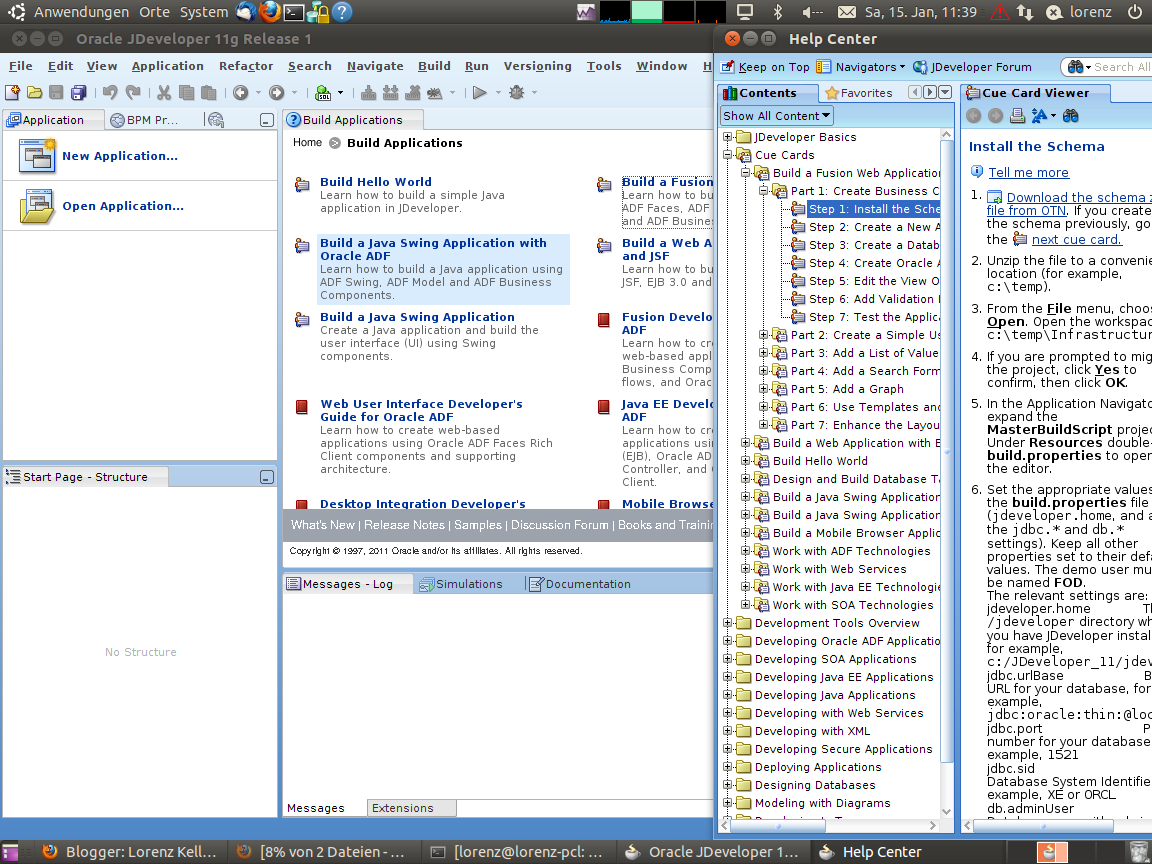
Task: Click the Home breadcrumb link
Action: [307, 143]
